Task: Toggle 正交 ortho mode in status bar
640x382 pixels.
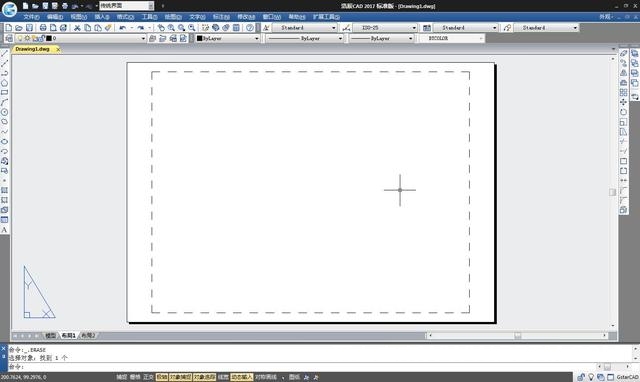Action: 148,377
